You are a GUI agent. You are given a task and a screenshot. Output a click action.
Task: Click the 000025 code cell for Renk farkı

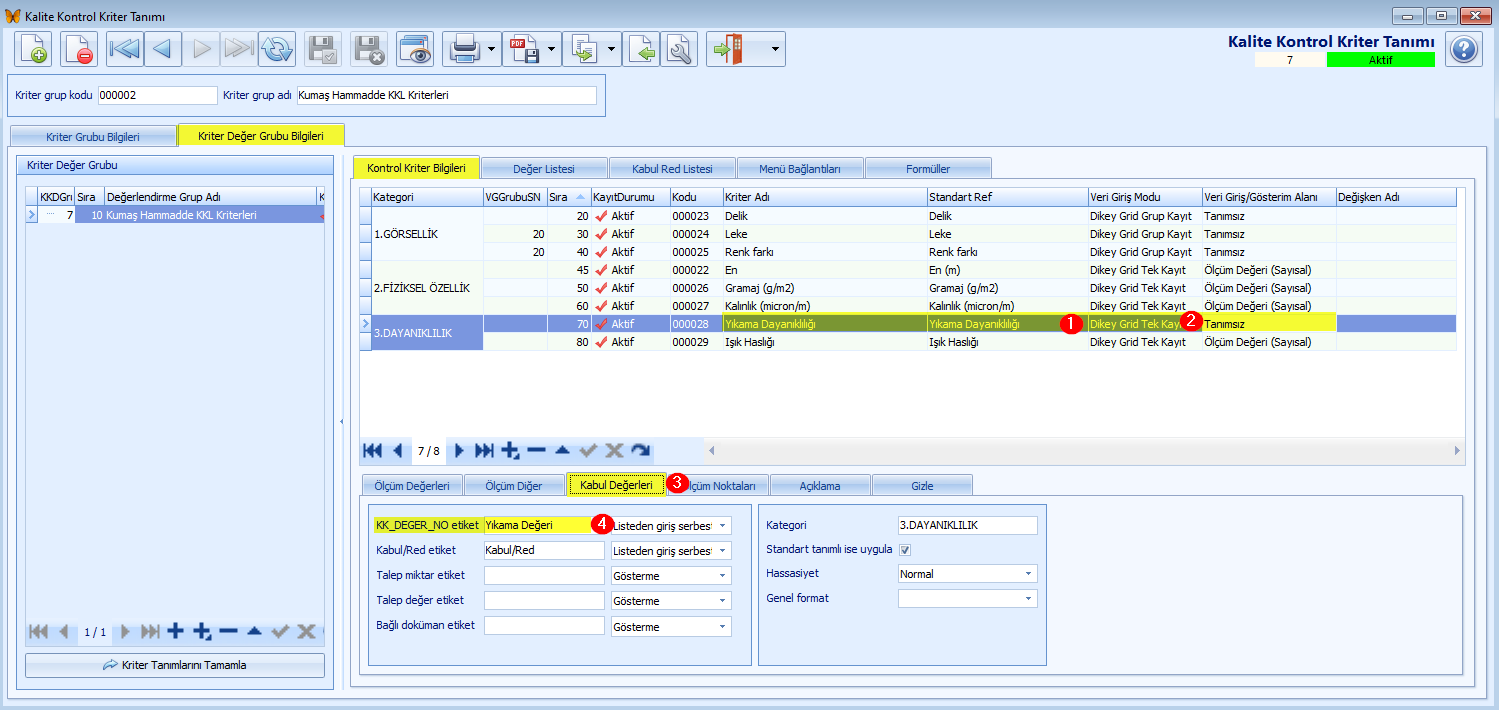tap(696, 252)
